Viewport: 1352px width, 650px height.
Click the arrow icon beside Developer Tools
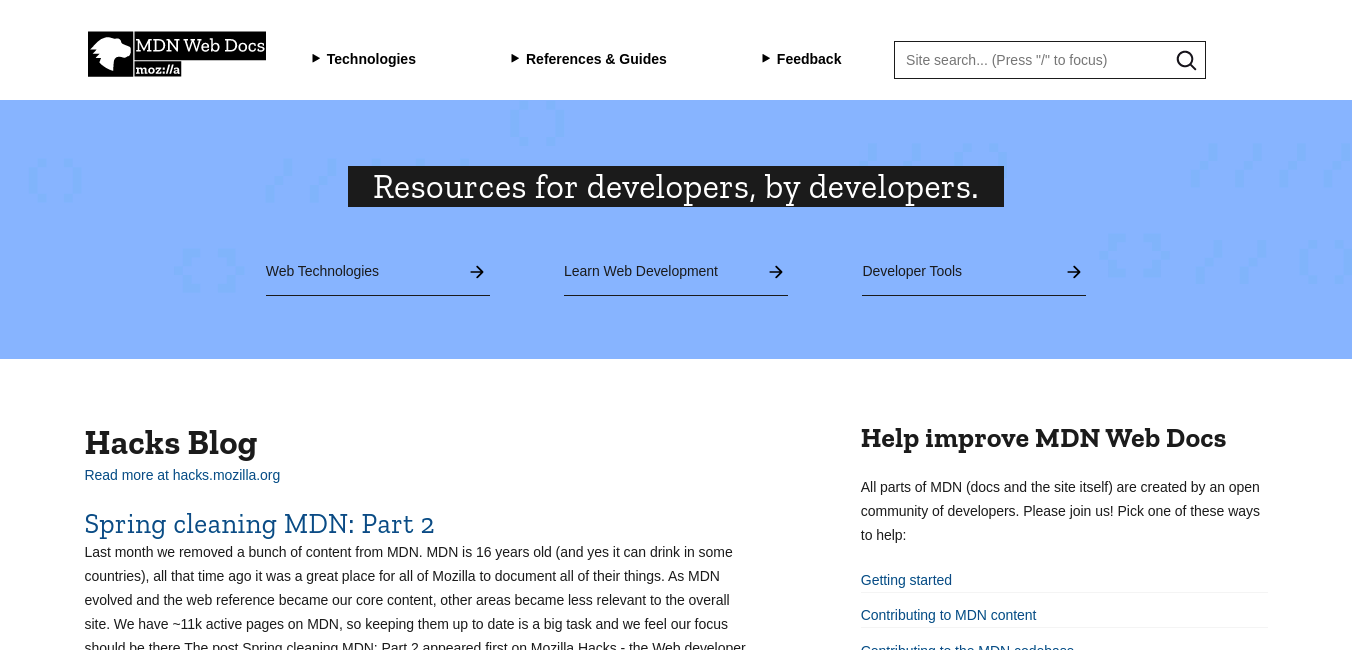[1074, 272]
